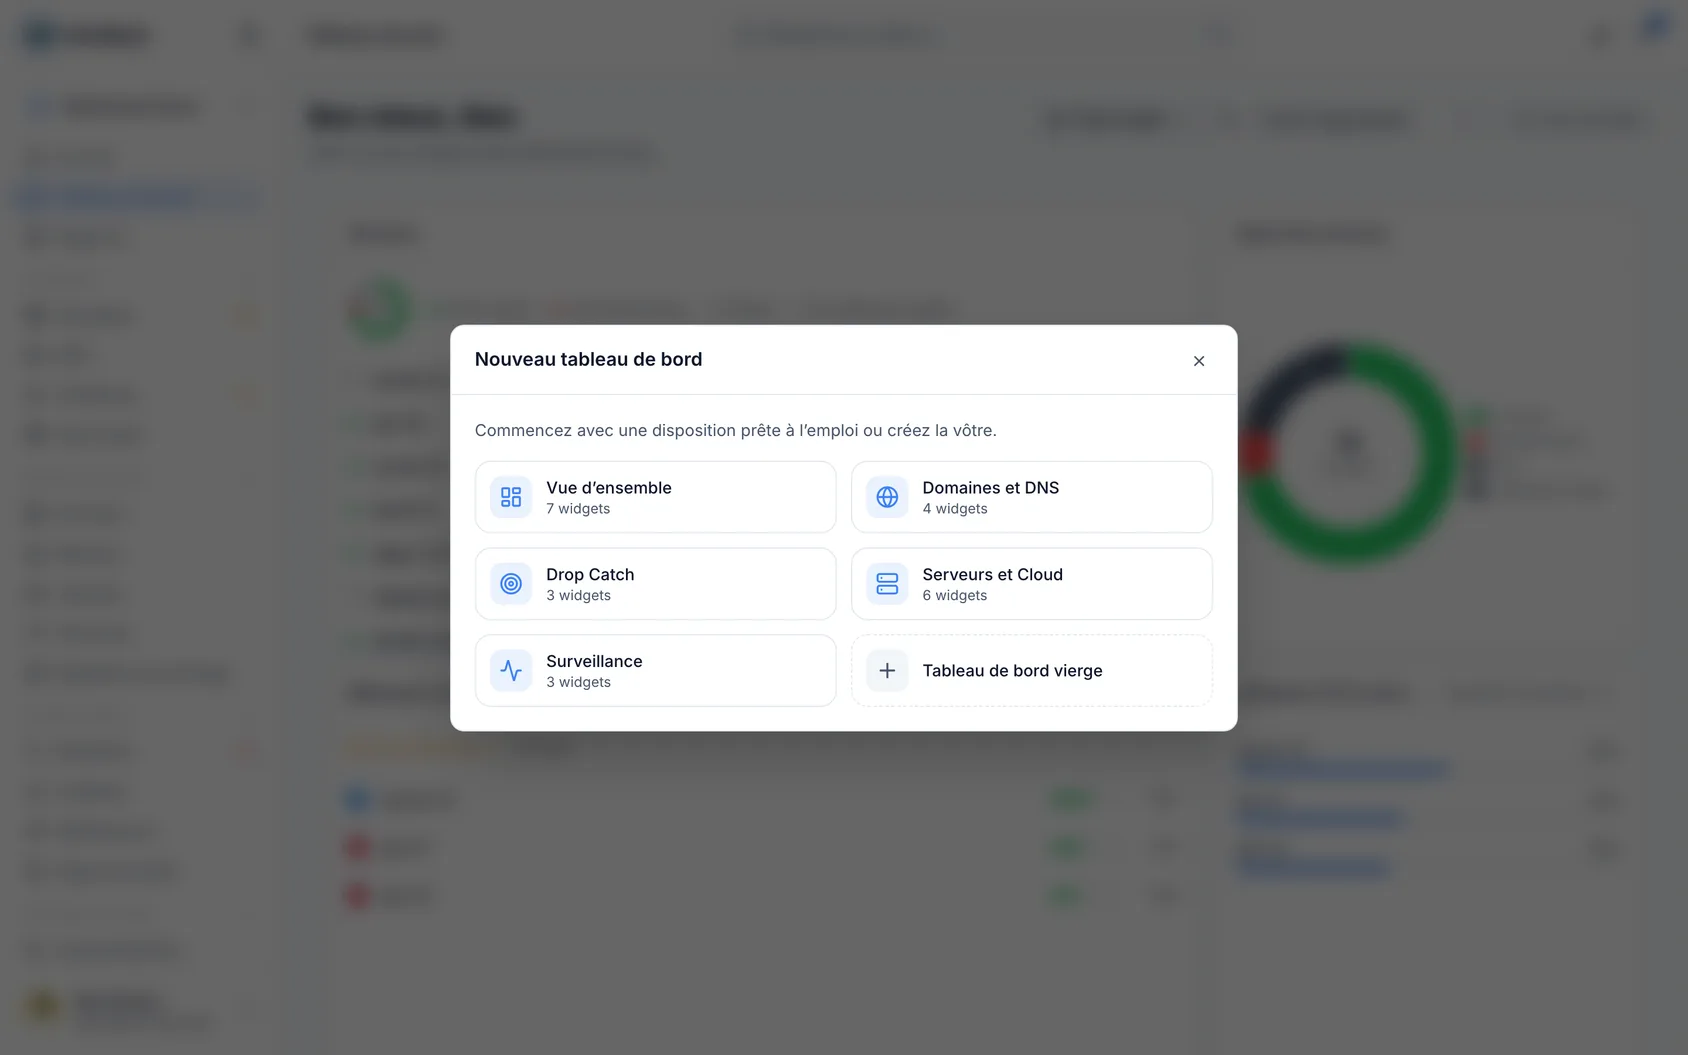Click the '7 widgets' text

coord(578,509)
